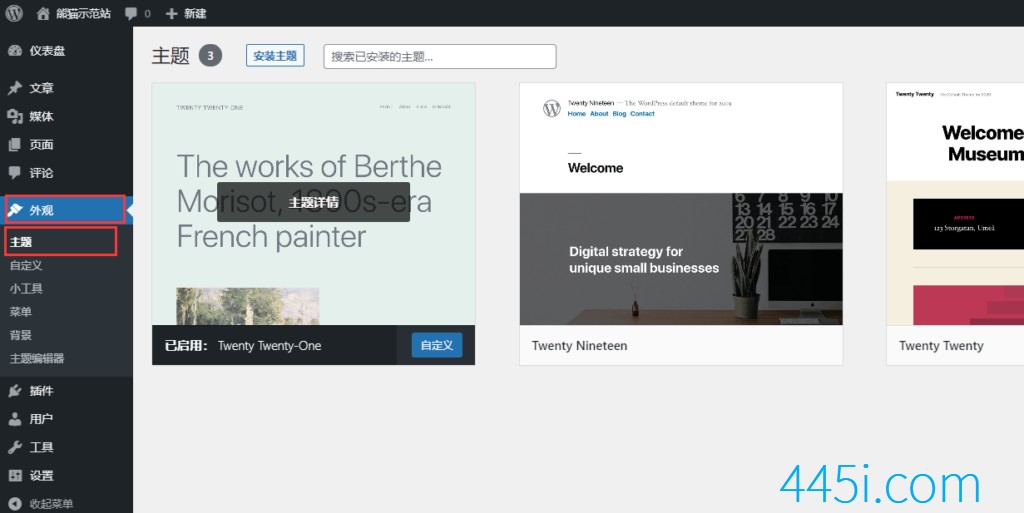Image resolution: width=1024 pixels, height=513 pixels.
Task: Click the 插件 plug icon
Action: [15, 391]
